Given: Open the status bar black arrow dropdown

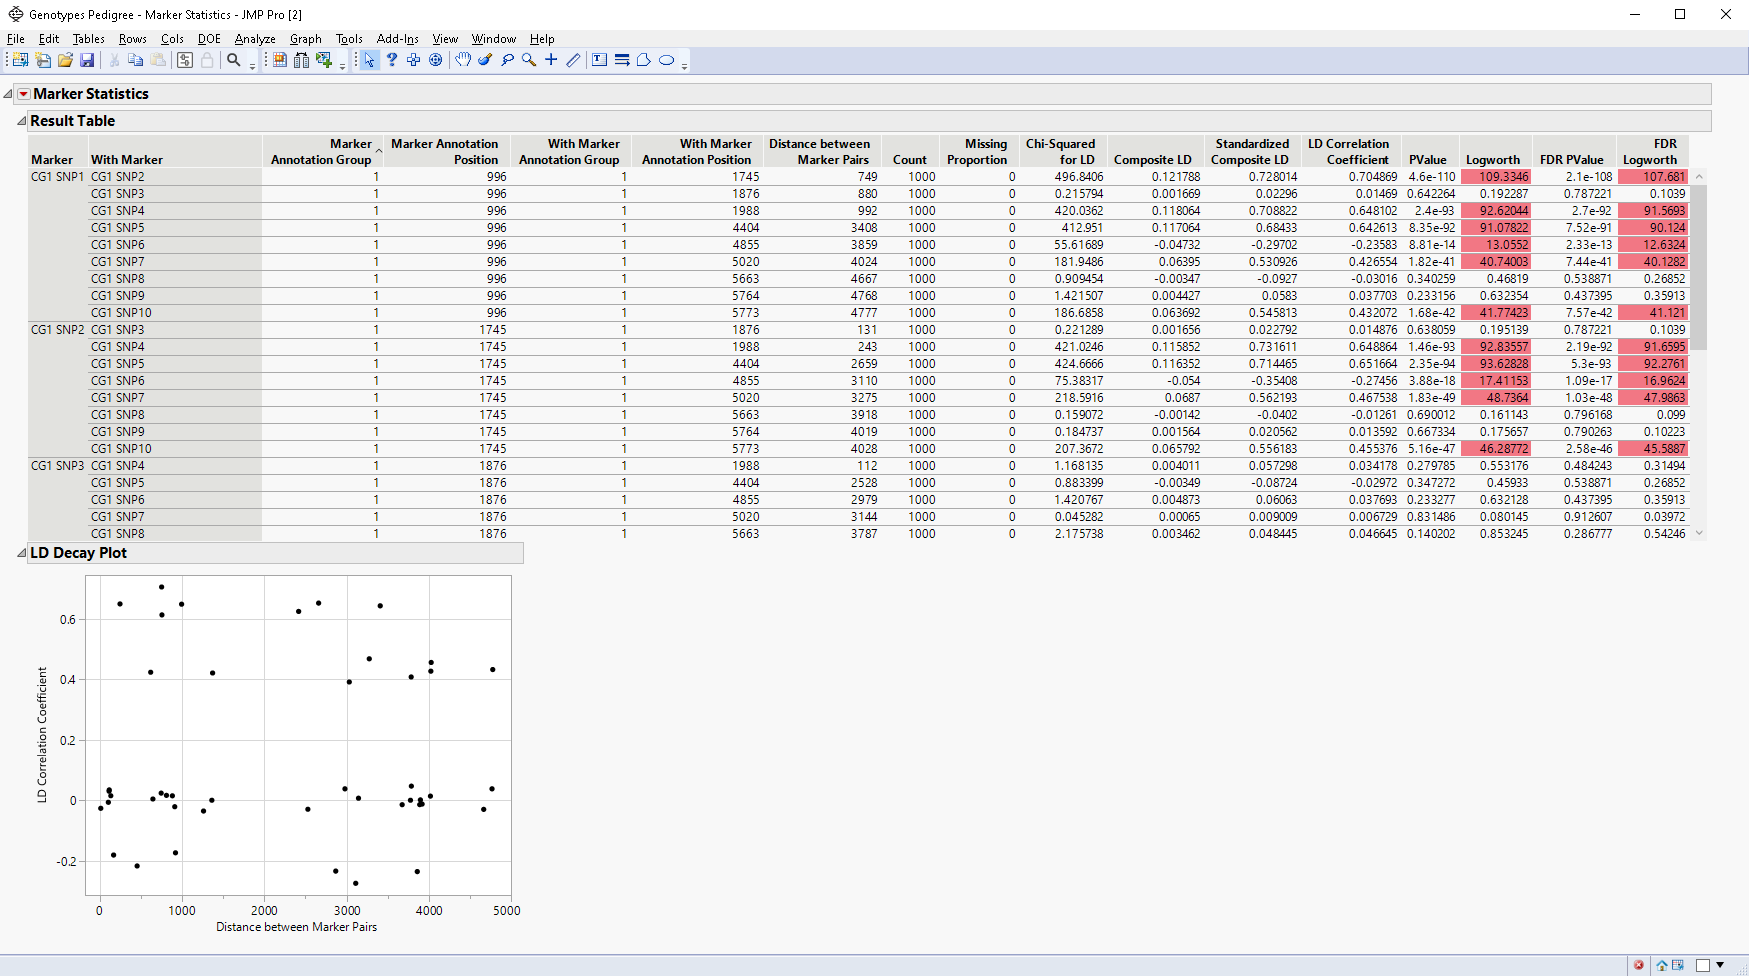Looking at the screenshot, I should click(x=1720, y=965).
